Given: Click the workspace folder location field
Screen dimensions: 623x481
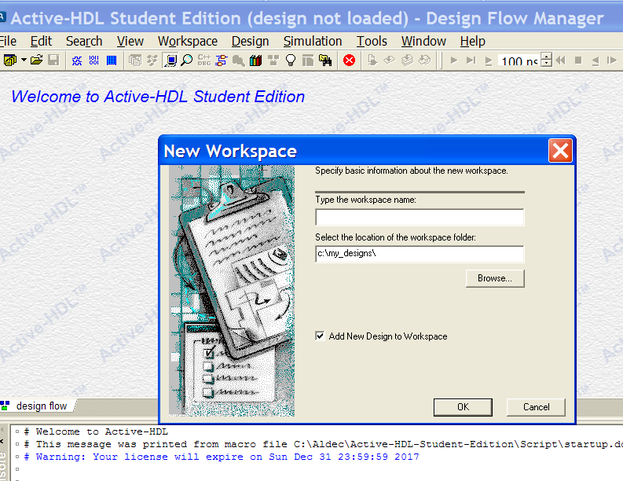Looking at the screenshot, I should click(420, 254).
